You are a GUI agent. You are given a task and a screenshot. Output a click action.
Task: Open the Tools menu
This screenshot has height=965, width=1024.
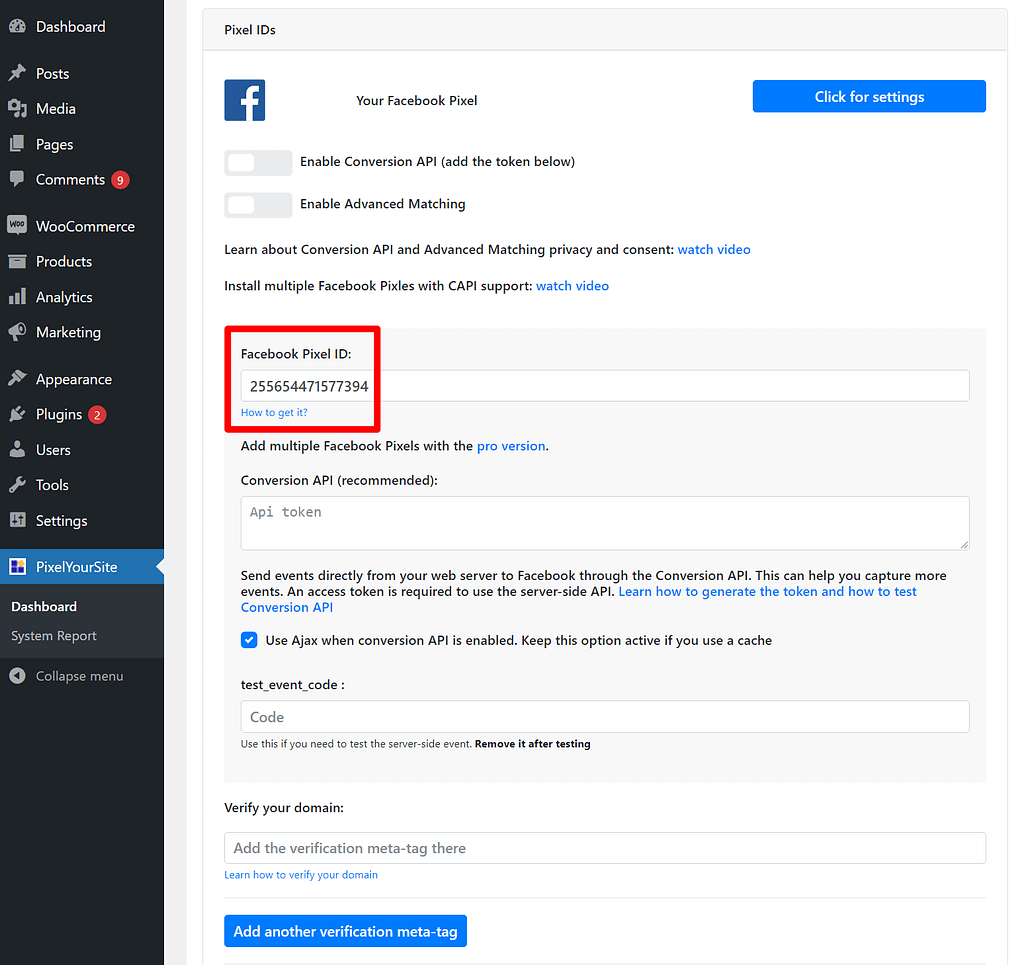point(82,485)
